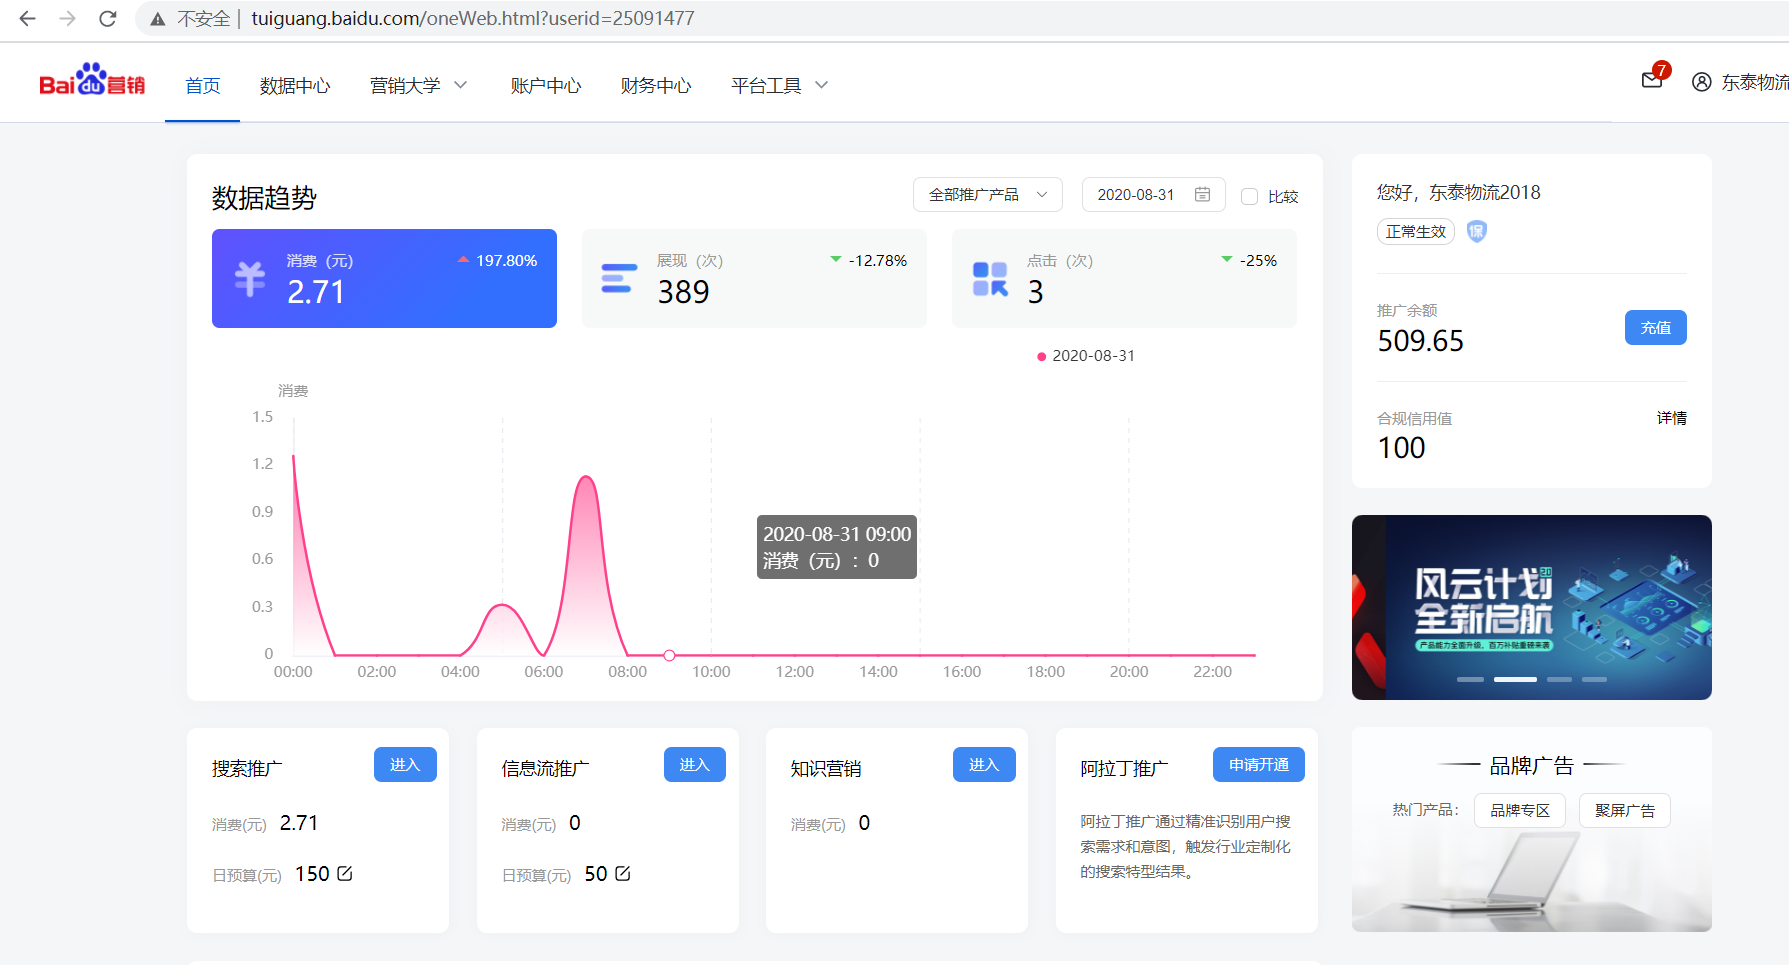
Task: Click the 合规信用值 value 100
Action: click(x=1401, y=448)
